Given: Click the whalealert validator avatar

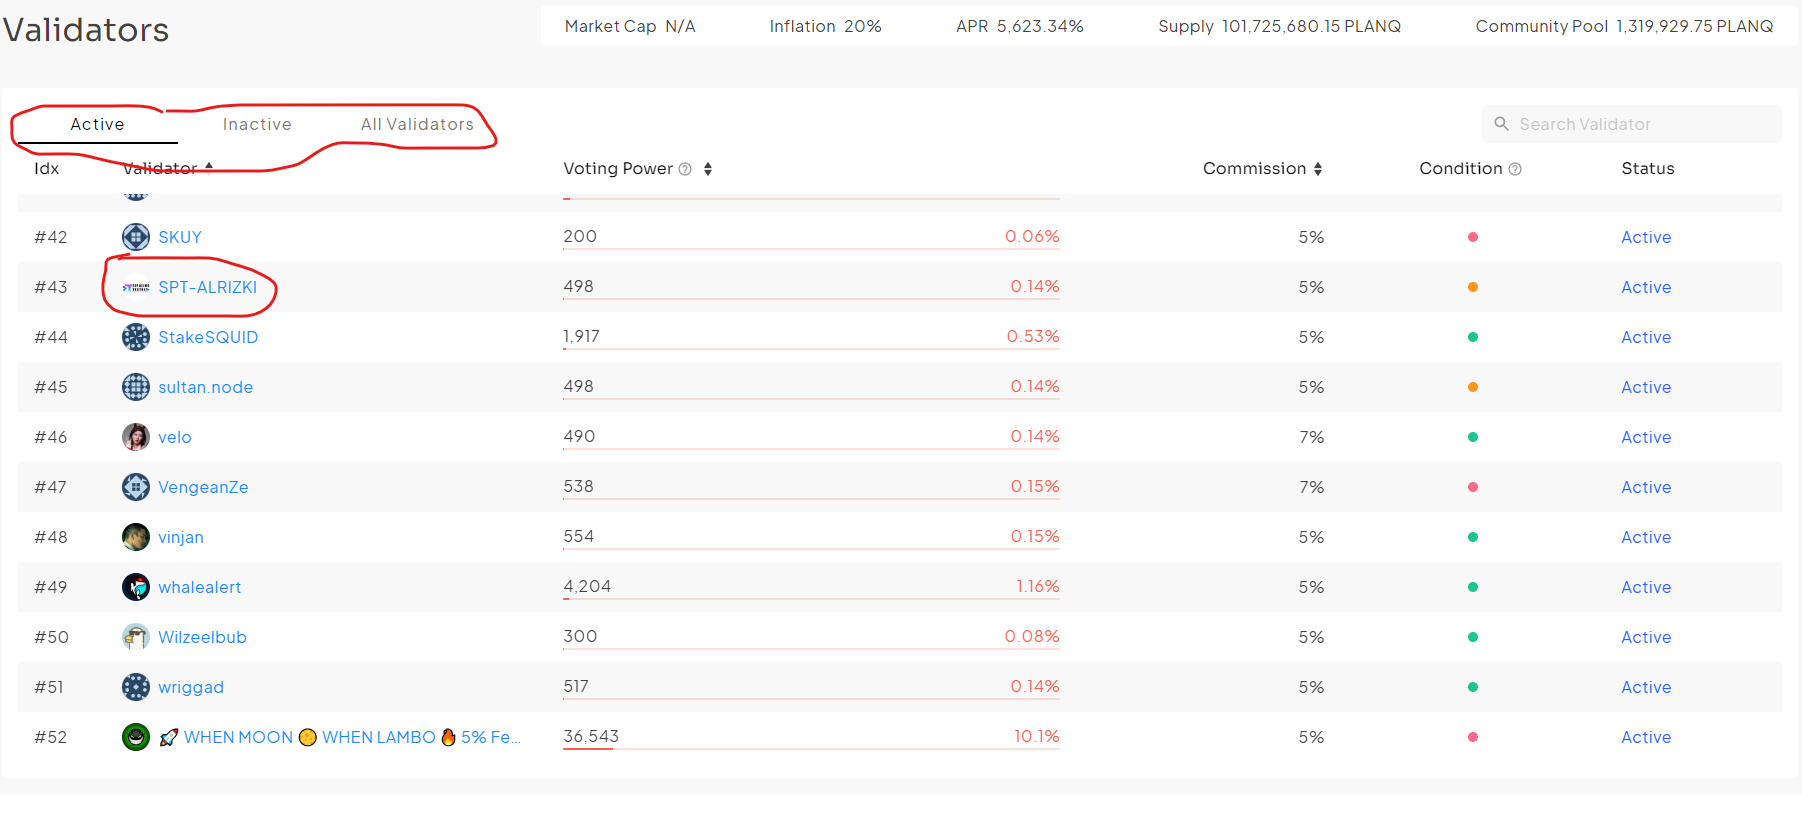Looking at the screenshot, I should click(x=136, y=587).
